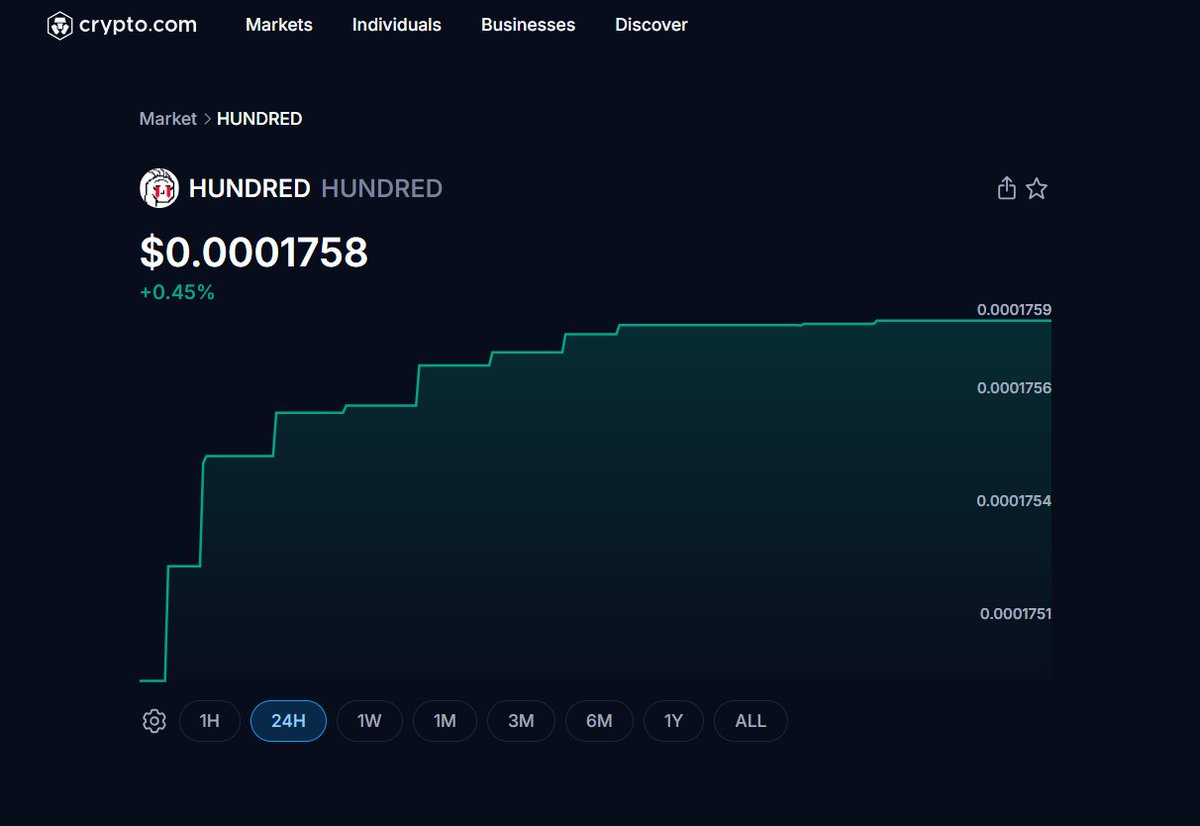The height and width of the screenshot is (826, 1200).
Task: Select the ALL time range
Action: pyautogui.click(x=750, y=721)
